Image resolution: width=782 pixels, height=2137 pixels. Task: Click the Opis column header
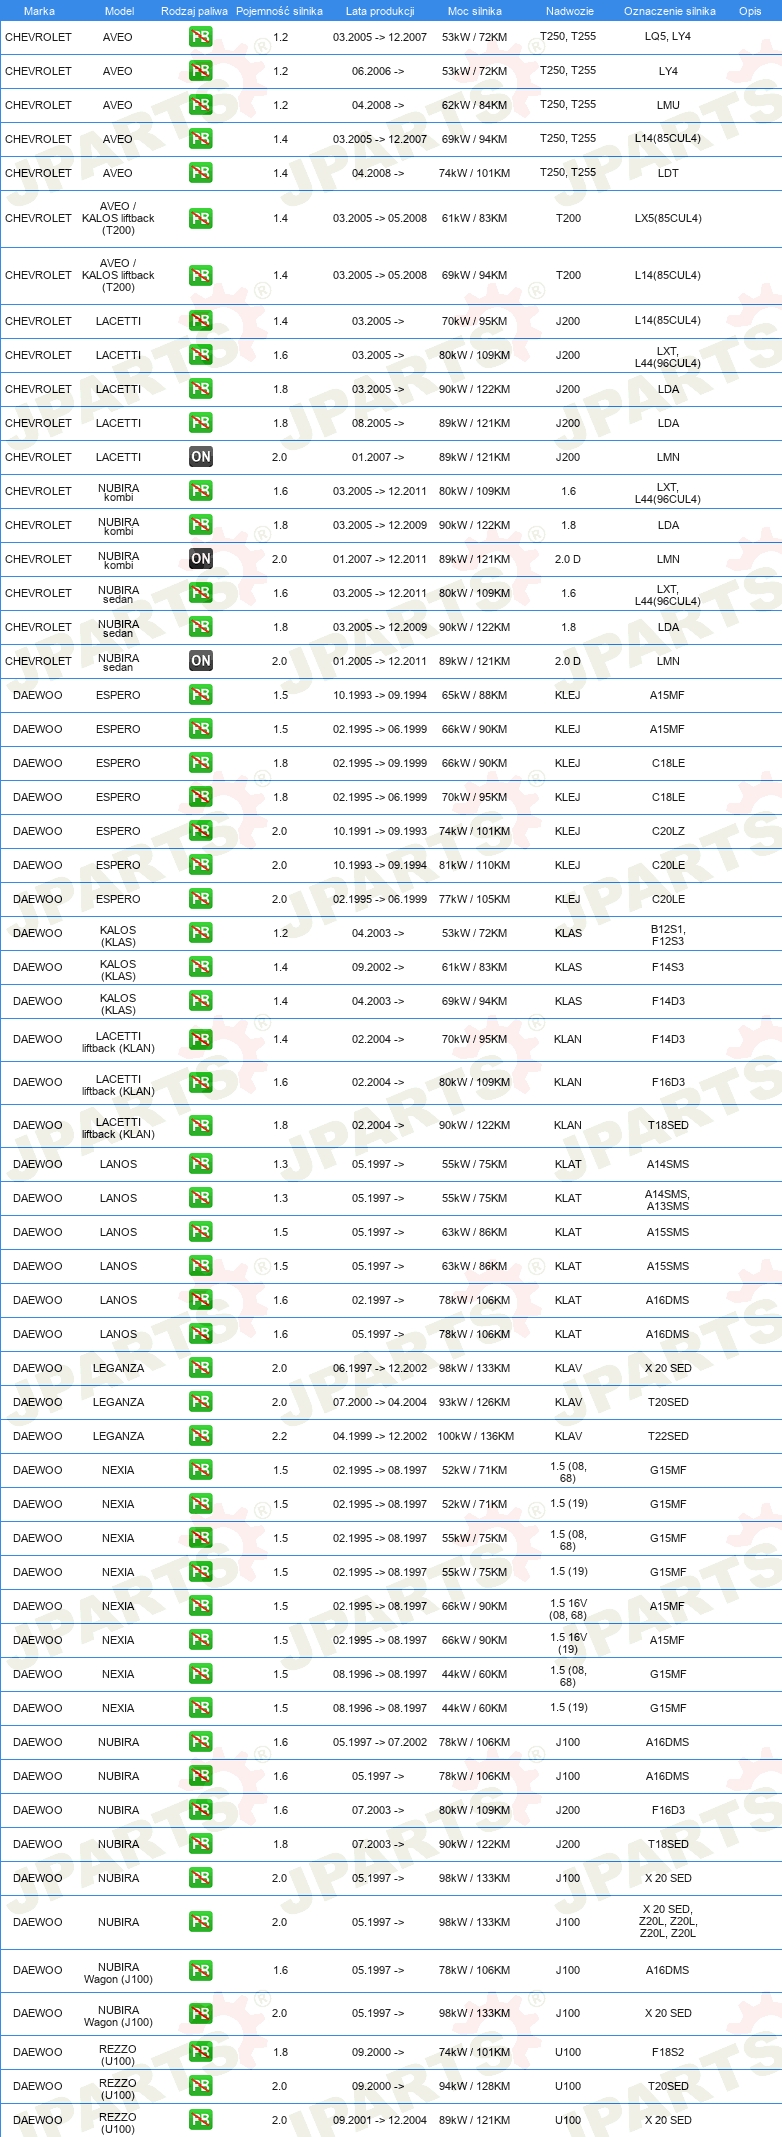click(750, 11)
